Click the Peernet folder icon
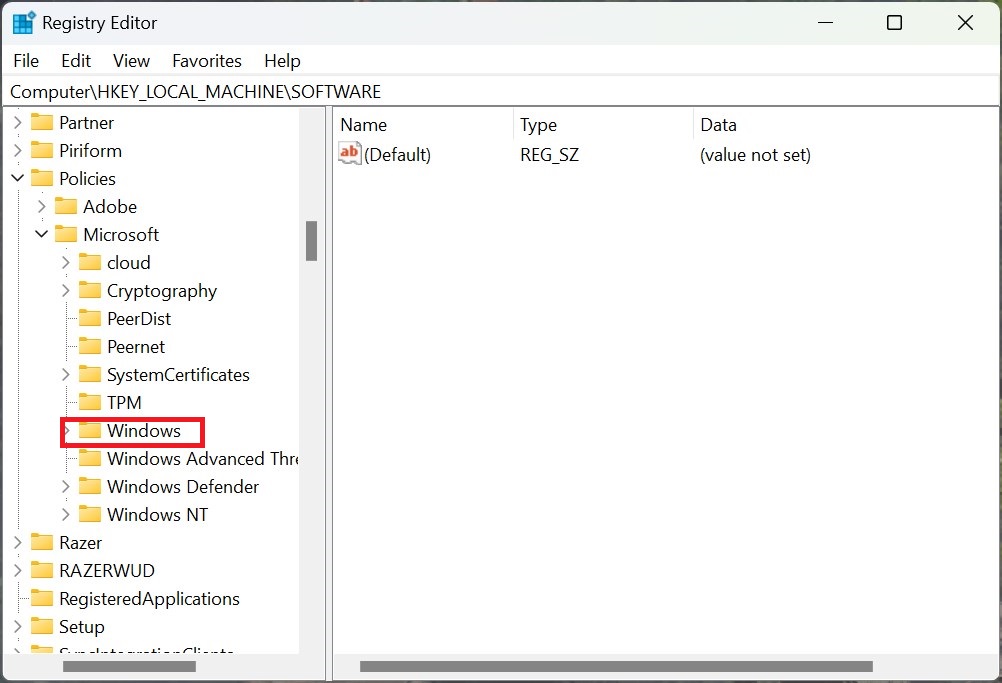1002x683 pixels. [x=90, y=346]
